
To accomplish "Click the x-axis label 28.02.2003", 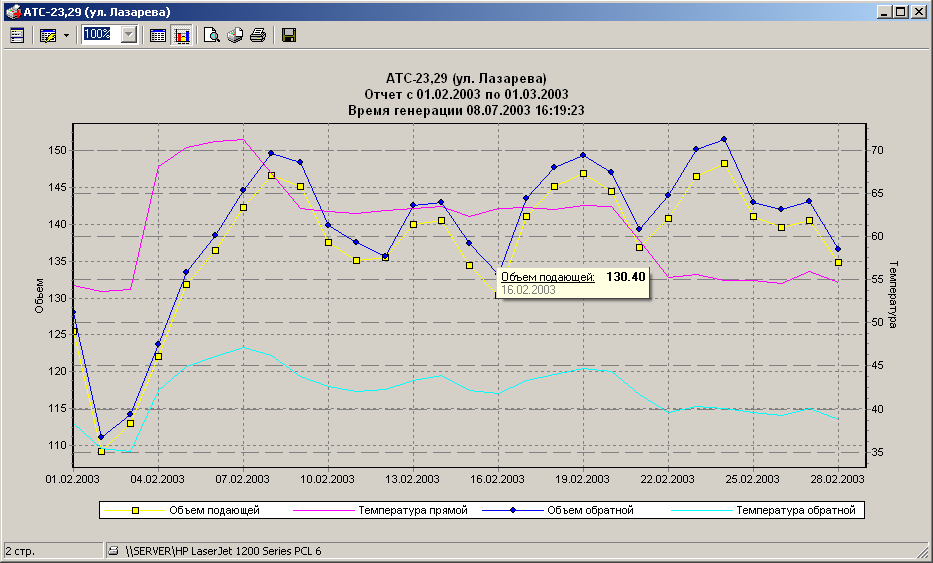I will (x=838, y=479).
